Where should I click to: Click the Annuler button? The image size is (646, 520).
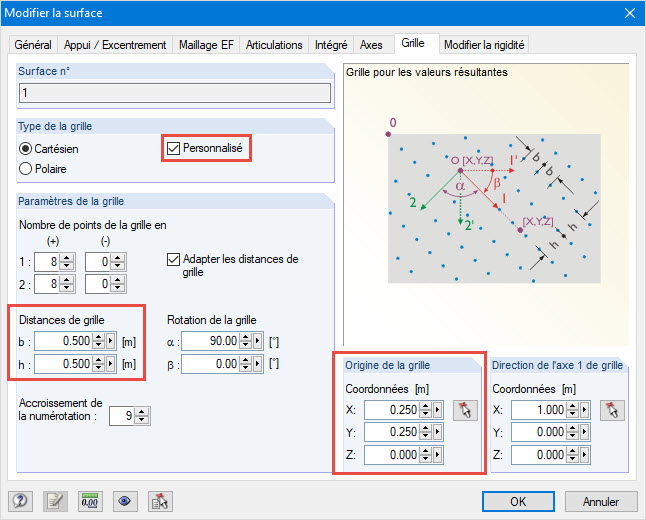(x=601, y=501)
